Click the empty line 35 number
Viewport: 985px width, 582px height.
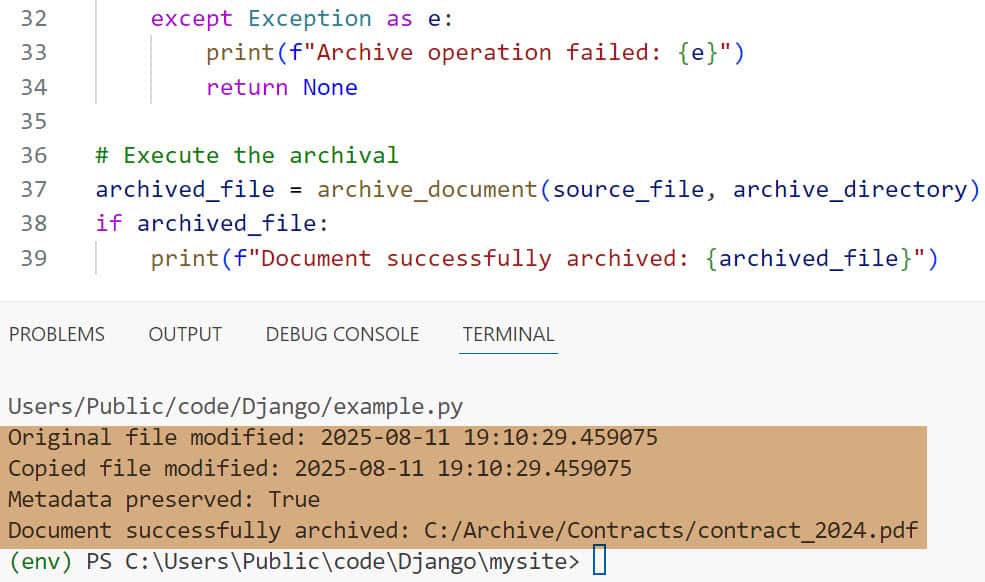coord(34,121)
